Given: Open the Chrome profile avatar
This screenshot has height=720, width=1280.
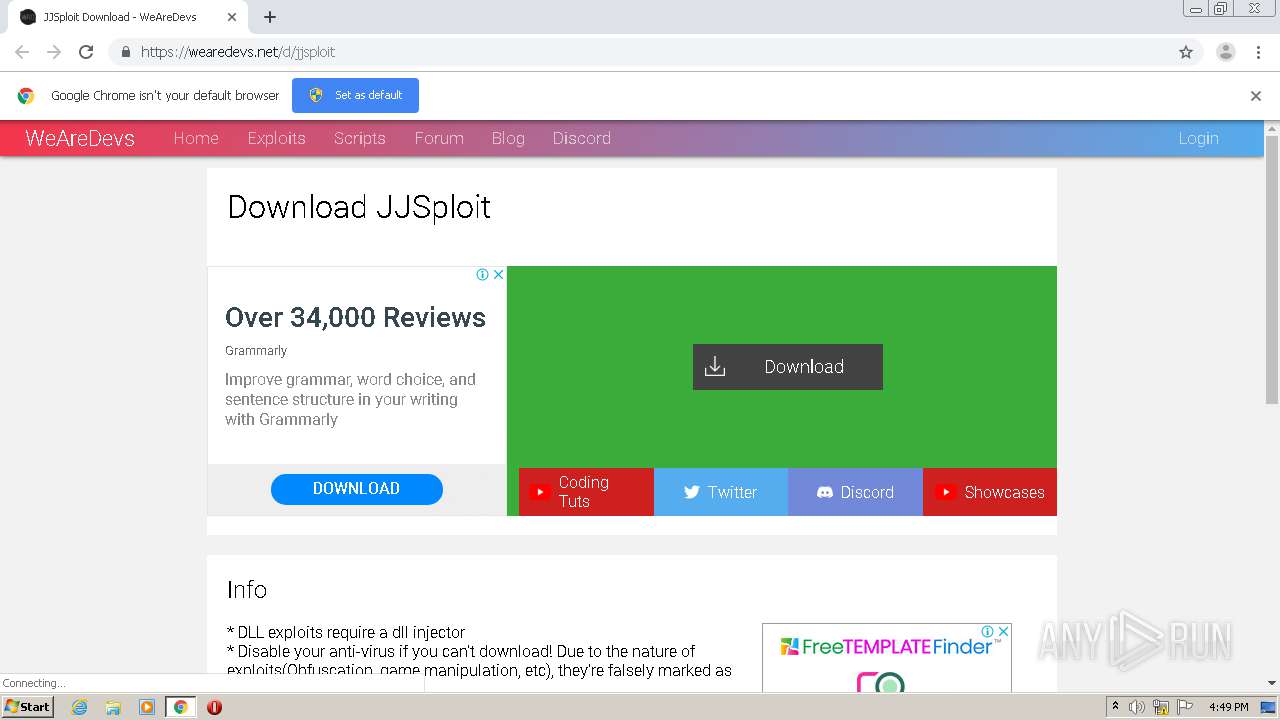Looking at the screenshot, I should click(x=1226, y=52).
